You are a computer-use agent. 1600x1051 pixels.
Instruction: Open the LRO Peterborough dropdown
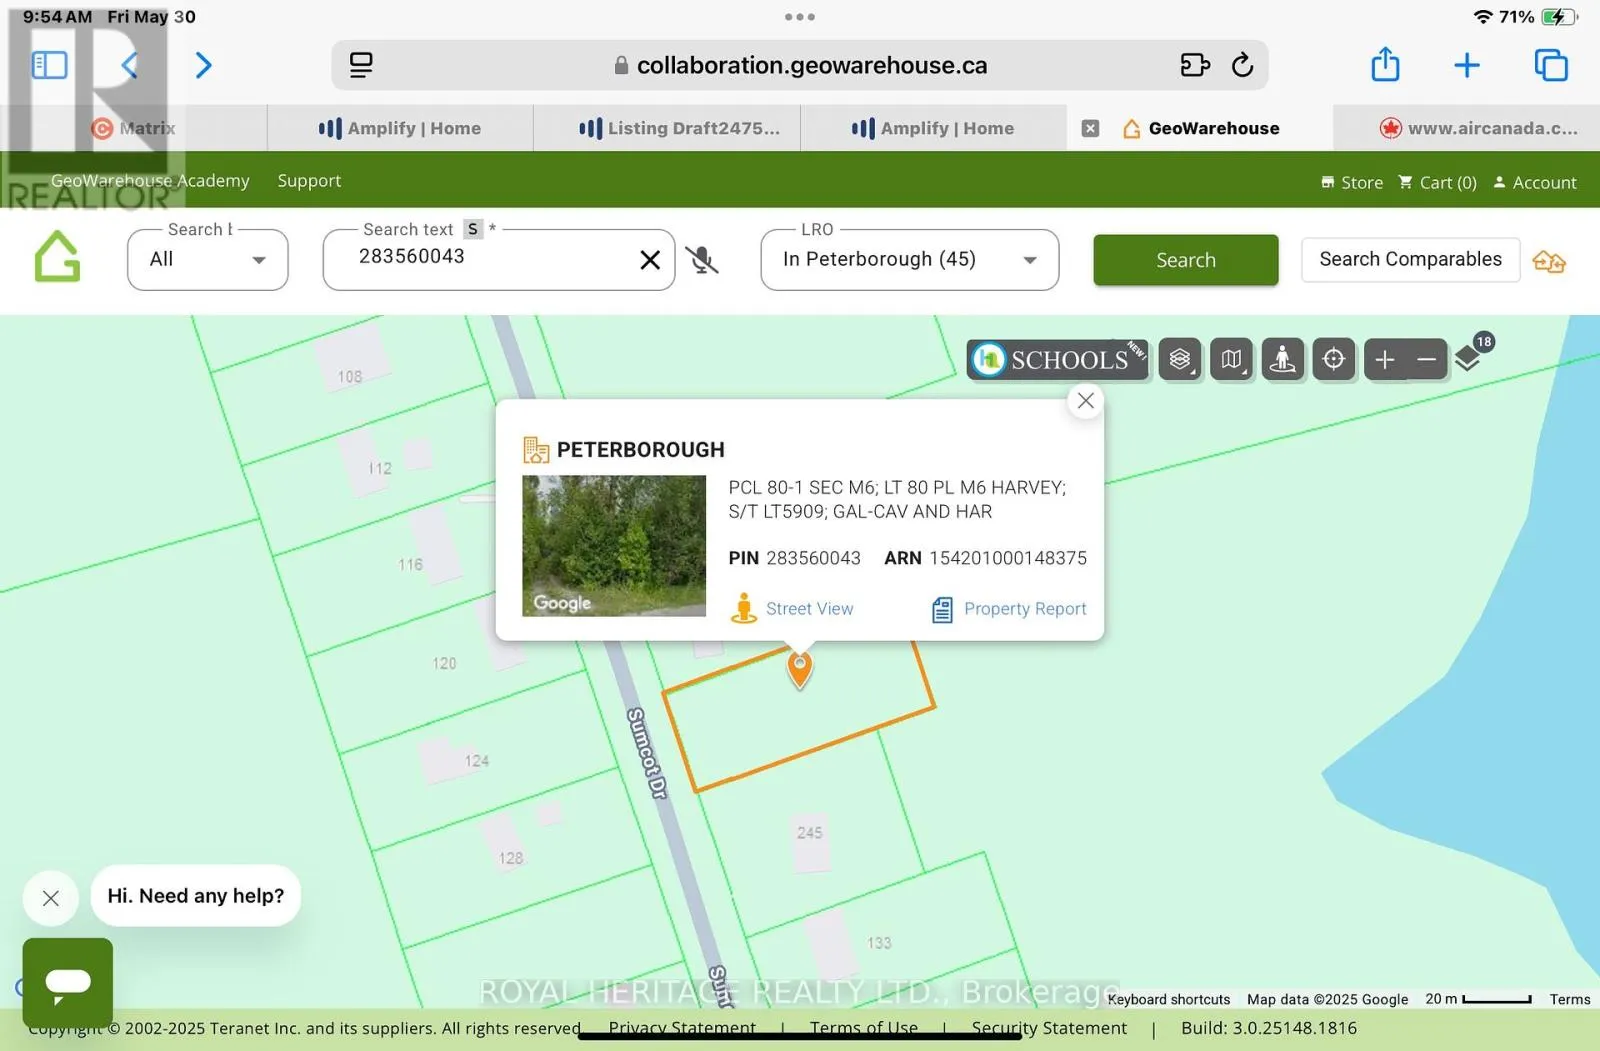[x=909, y=260]
